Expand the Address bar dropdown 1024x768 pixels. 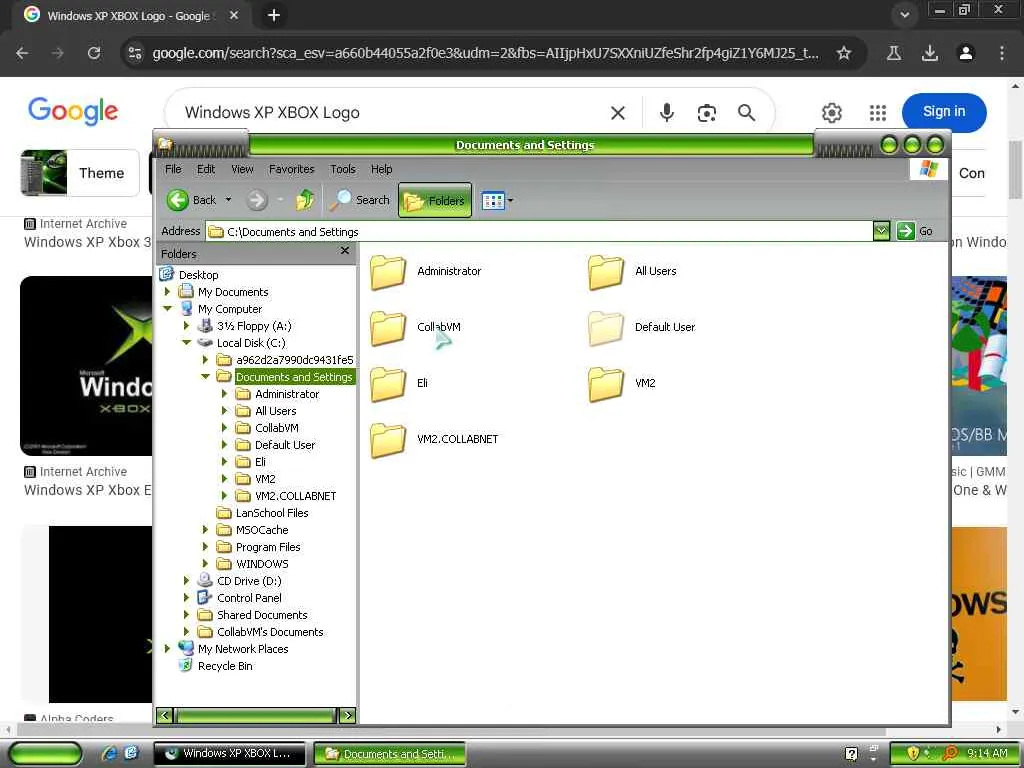(881, 231)
